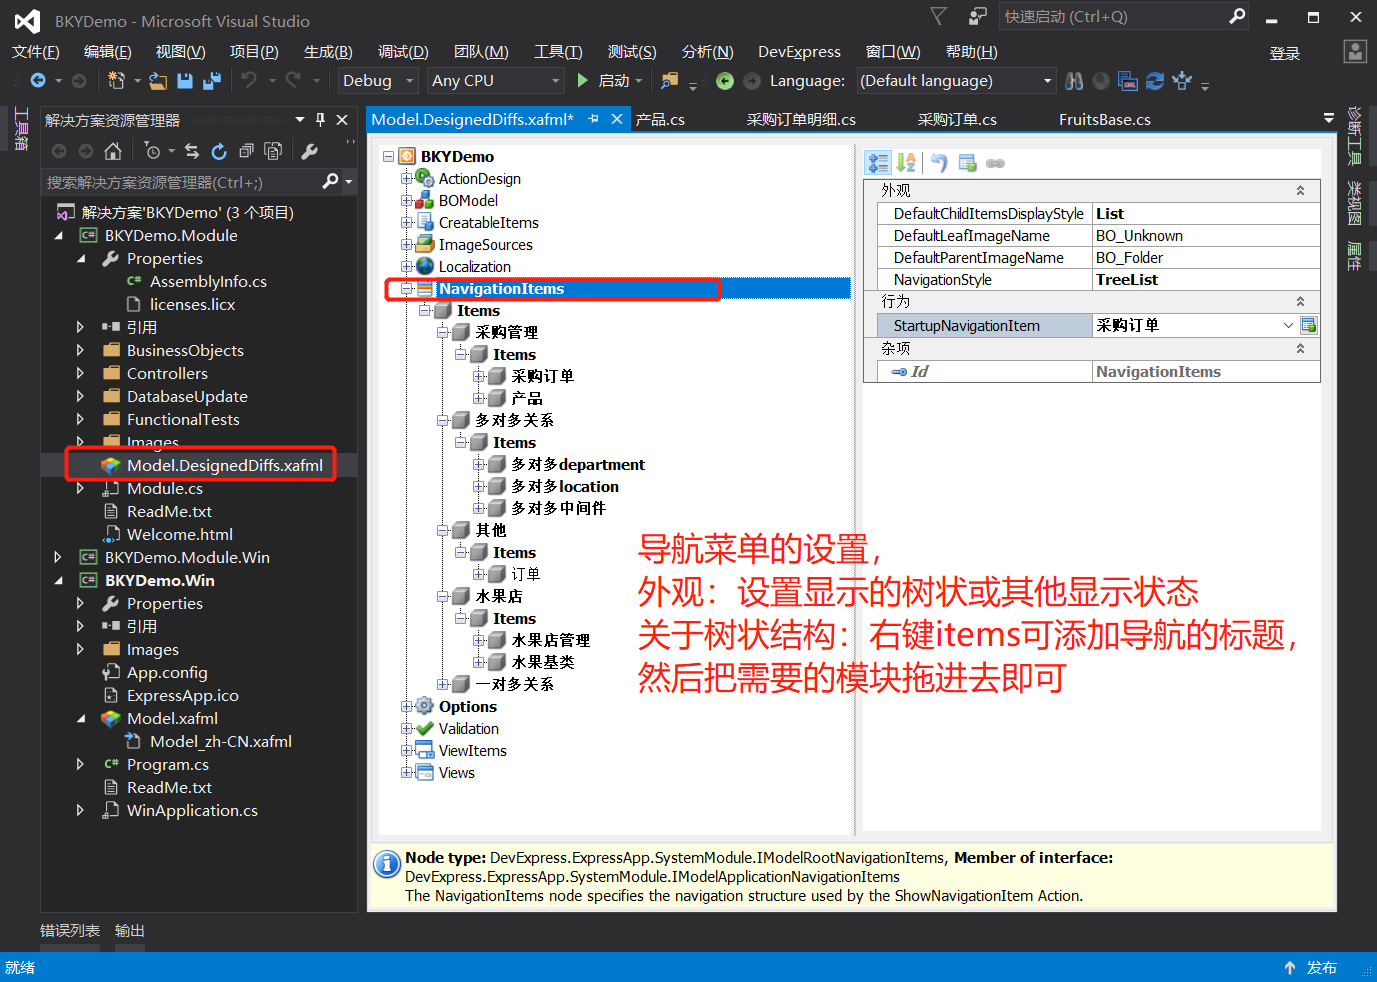The image size is (1377, 982).
Task: Switch to the 产品.cs tab
Action: tap(660, 120)
